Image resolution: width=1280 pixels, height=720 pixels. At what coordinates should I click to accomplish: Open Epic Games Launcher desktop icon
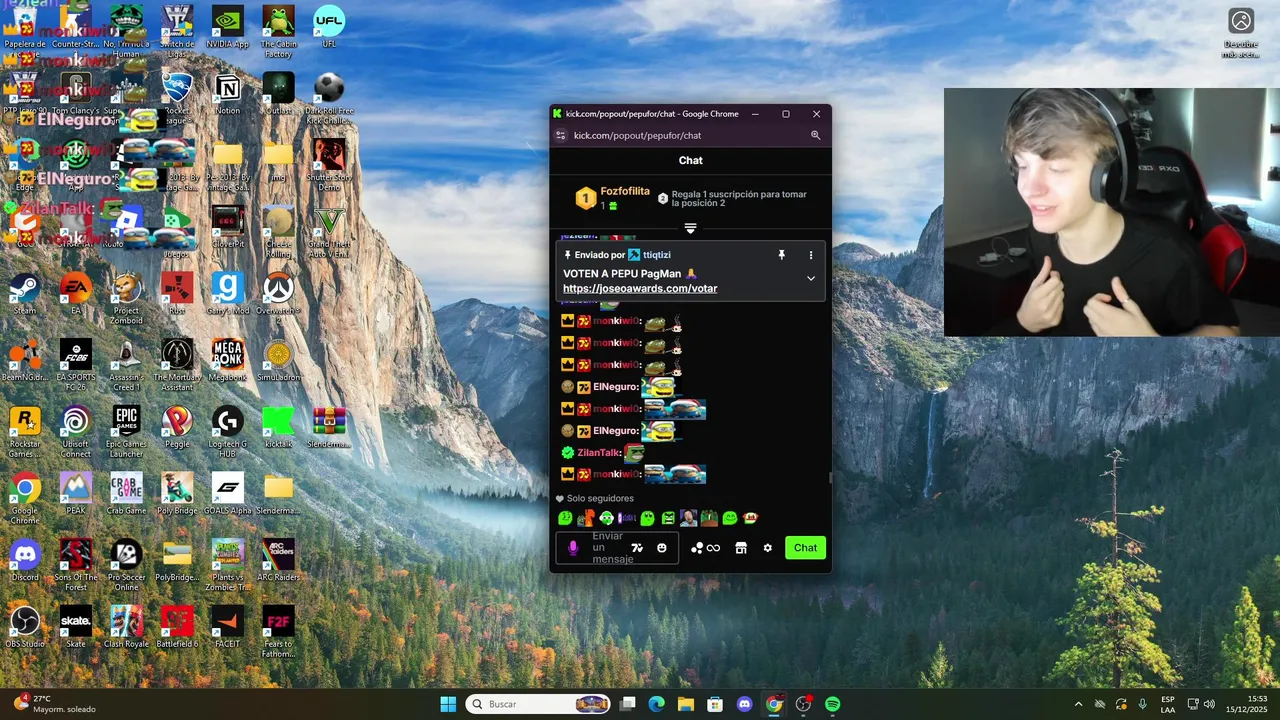tap(126, 431)
